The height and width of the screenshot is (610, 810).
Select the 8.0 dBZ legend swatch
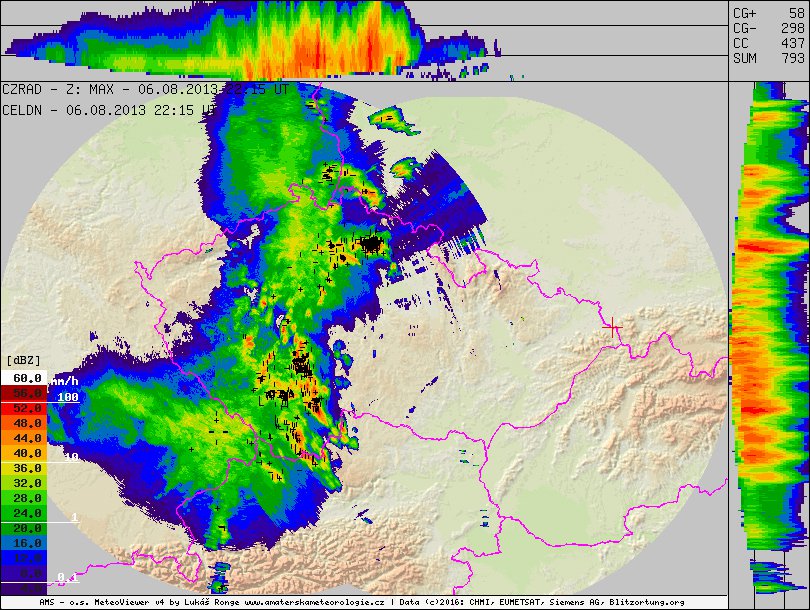[24, 573]
